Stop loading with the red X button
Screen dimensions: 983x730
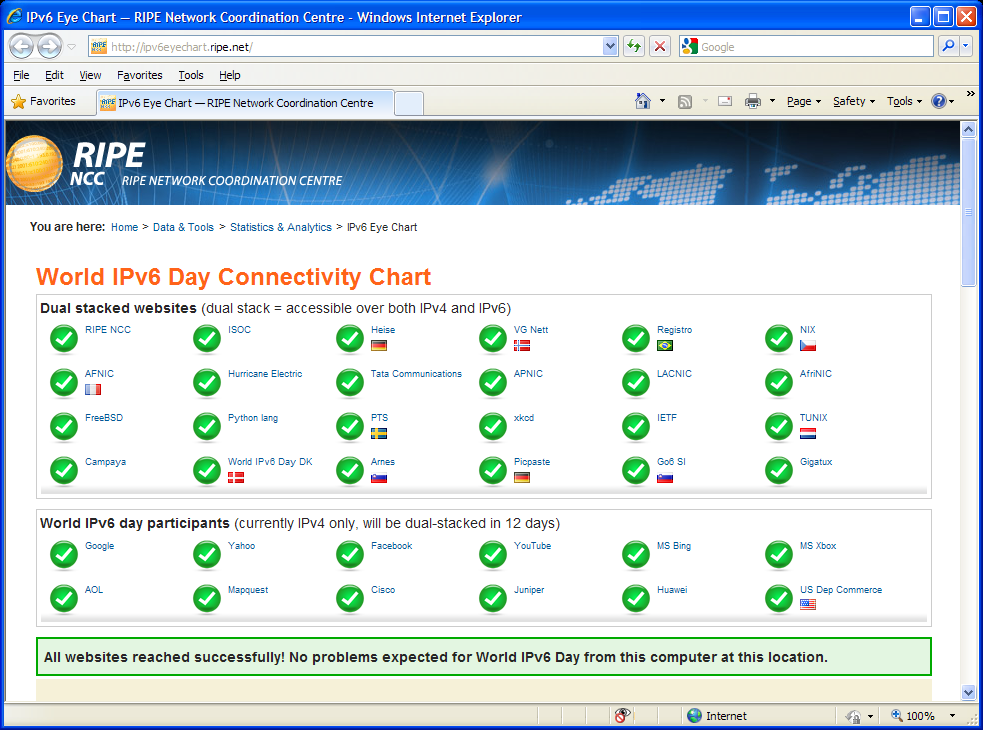pos(660,46)
